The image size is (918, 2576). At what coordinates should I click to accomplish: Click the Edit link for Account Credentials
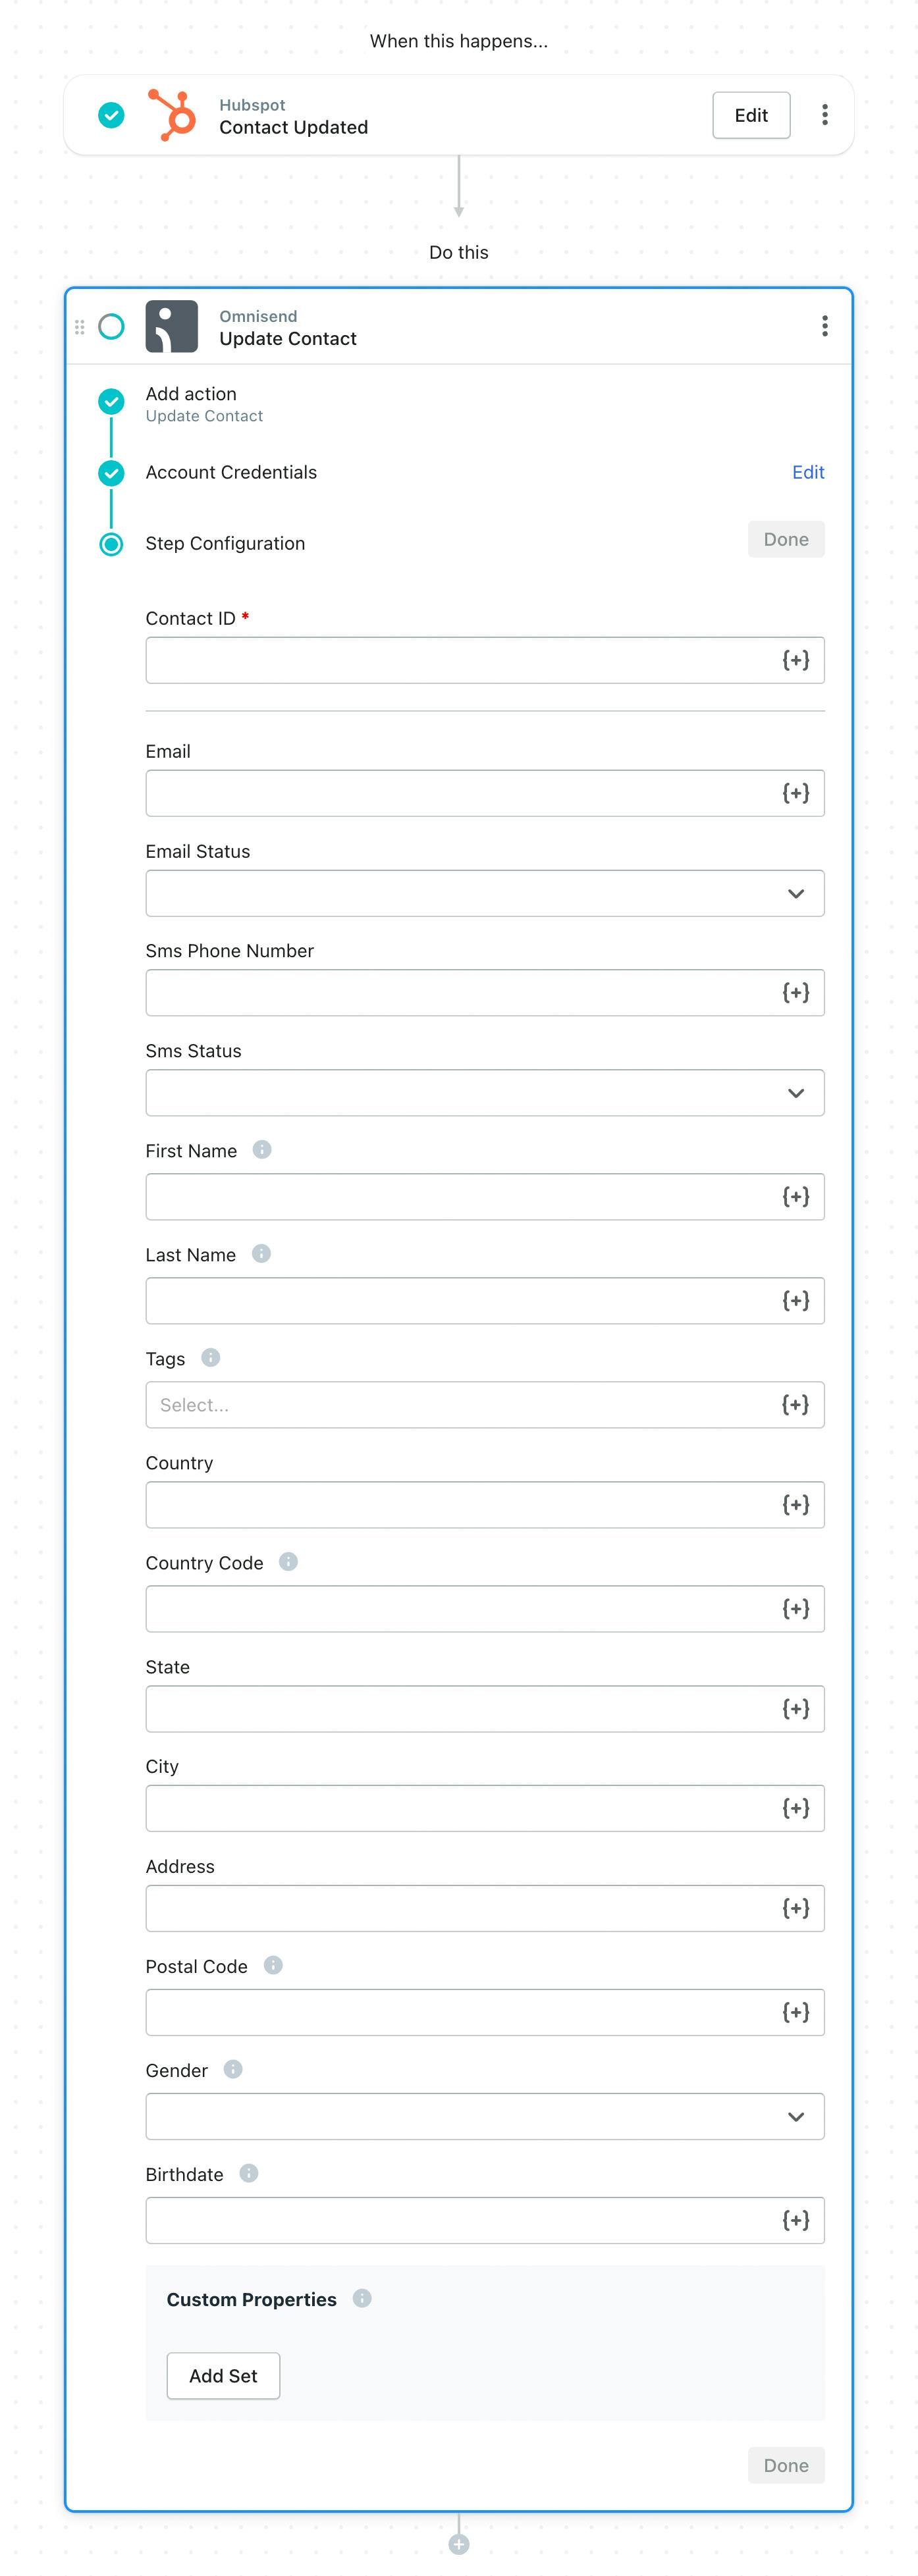(808, 472)
